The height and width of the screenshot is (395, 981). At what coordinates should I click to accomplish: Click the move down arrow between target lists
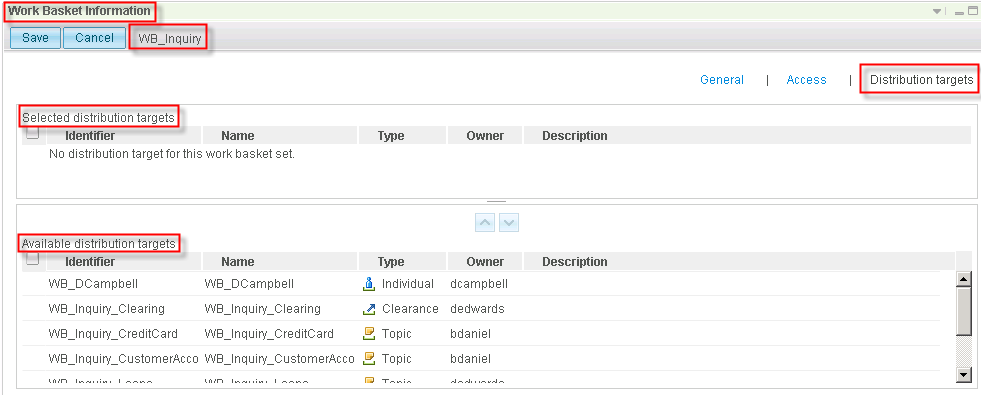pos(509,222)
